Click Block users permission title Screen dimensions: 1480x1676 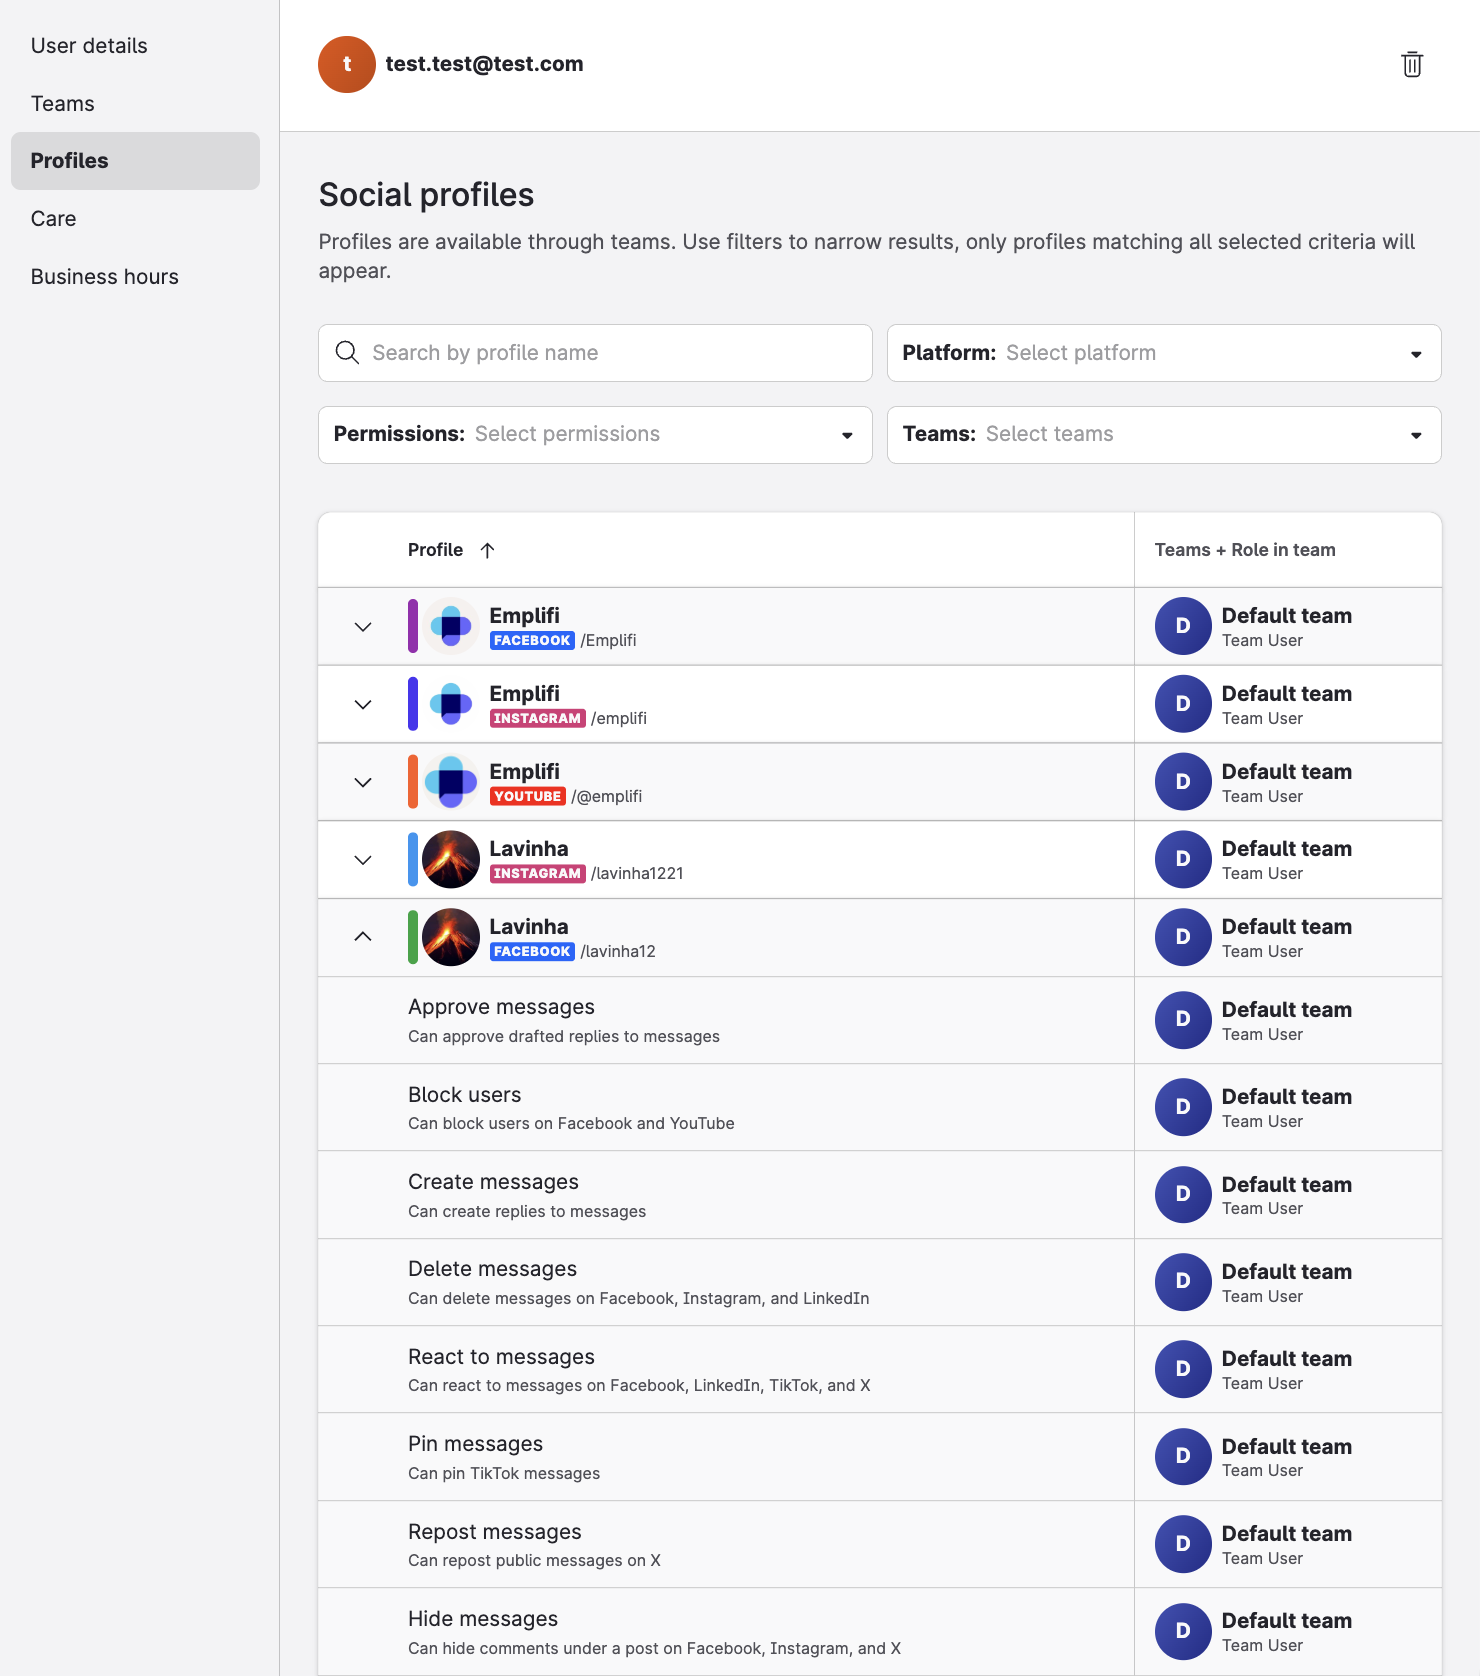(464, 1095)
